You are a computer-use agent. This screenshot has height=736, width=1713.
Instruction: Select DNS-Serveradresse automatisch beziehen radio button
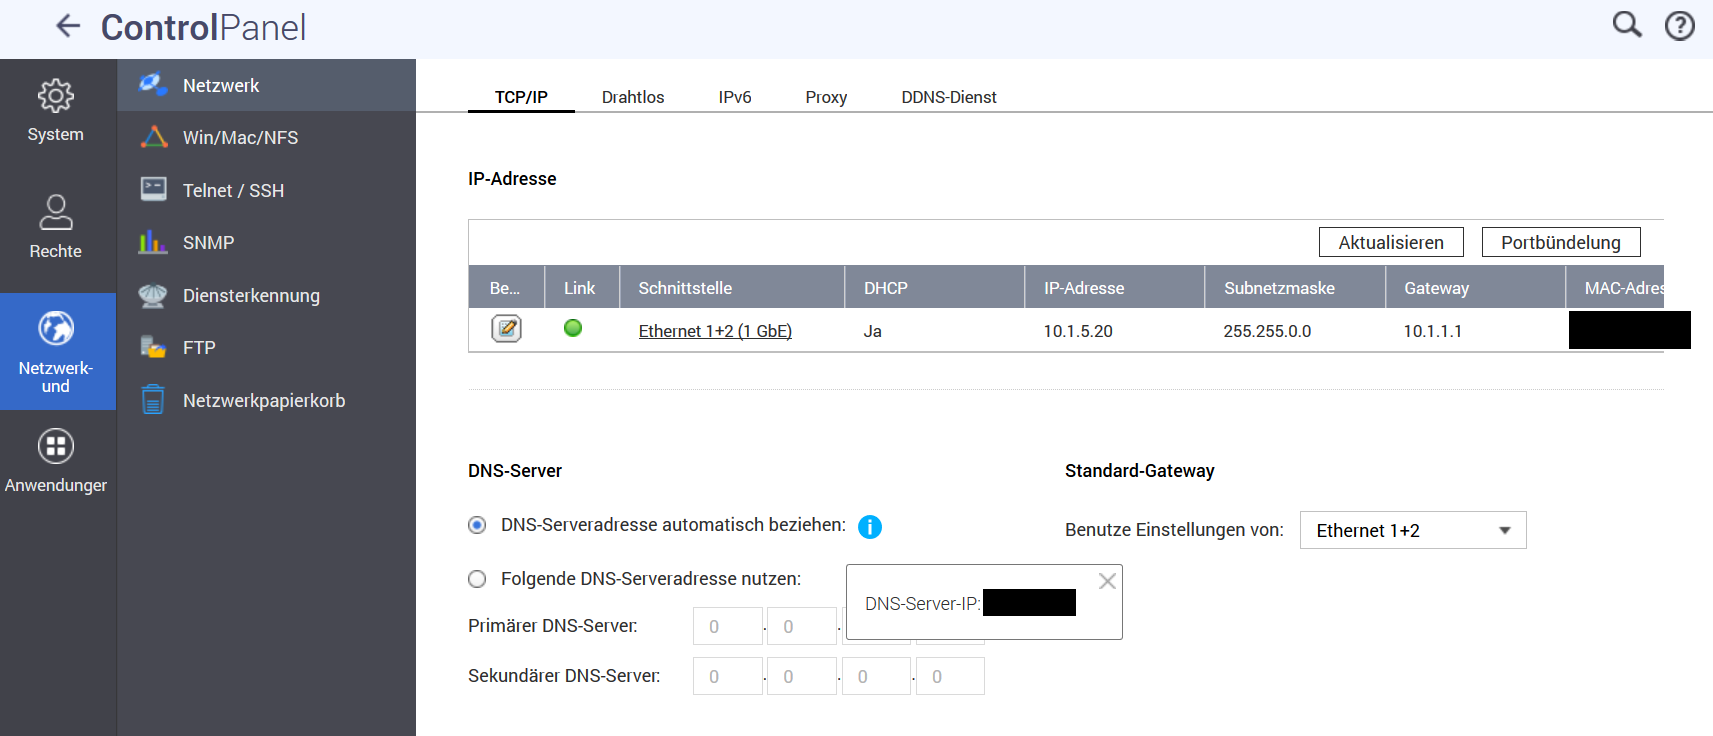tap(477, 525)
